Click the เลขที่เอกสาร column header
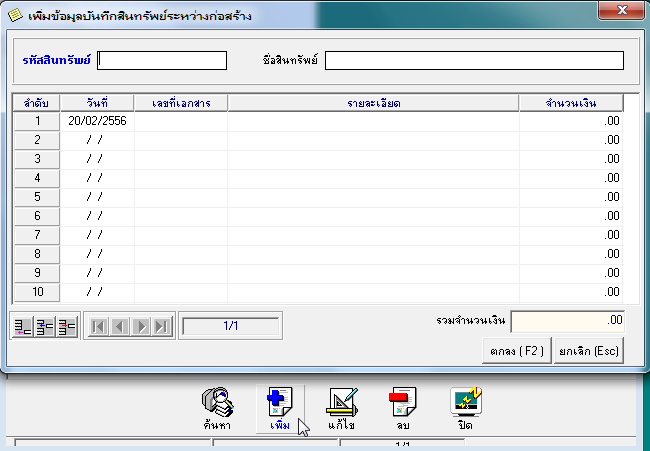The width and height of the screenshot is (650, 451). point(181,102)
